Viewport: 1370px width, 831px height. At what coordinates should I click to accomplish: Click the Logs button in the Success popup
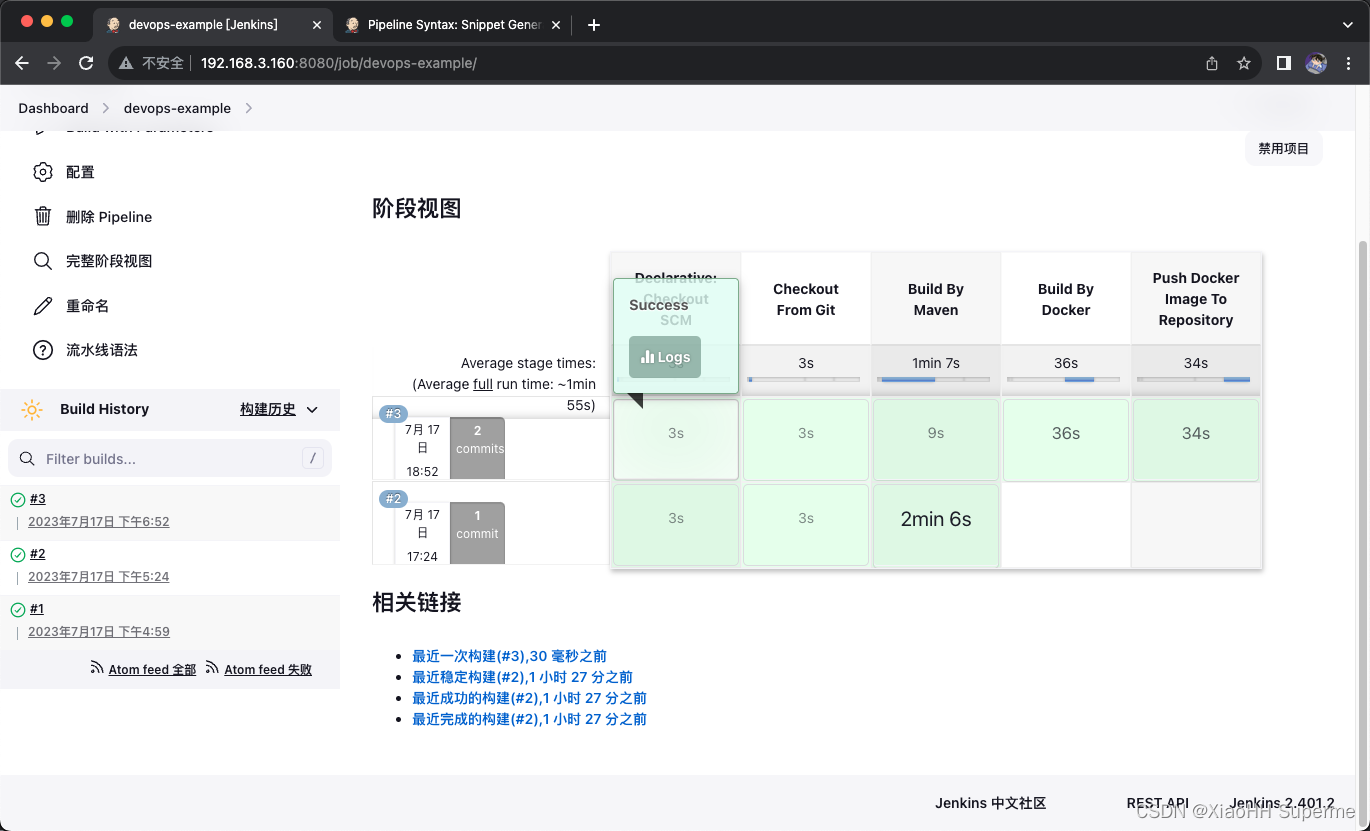665,357
